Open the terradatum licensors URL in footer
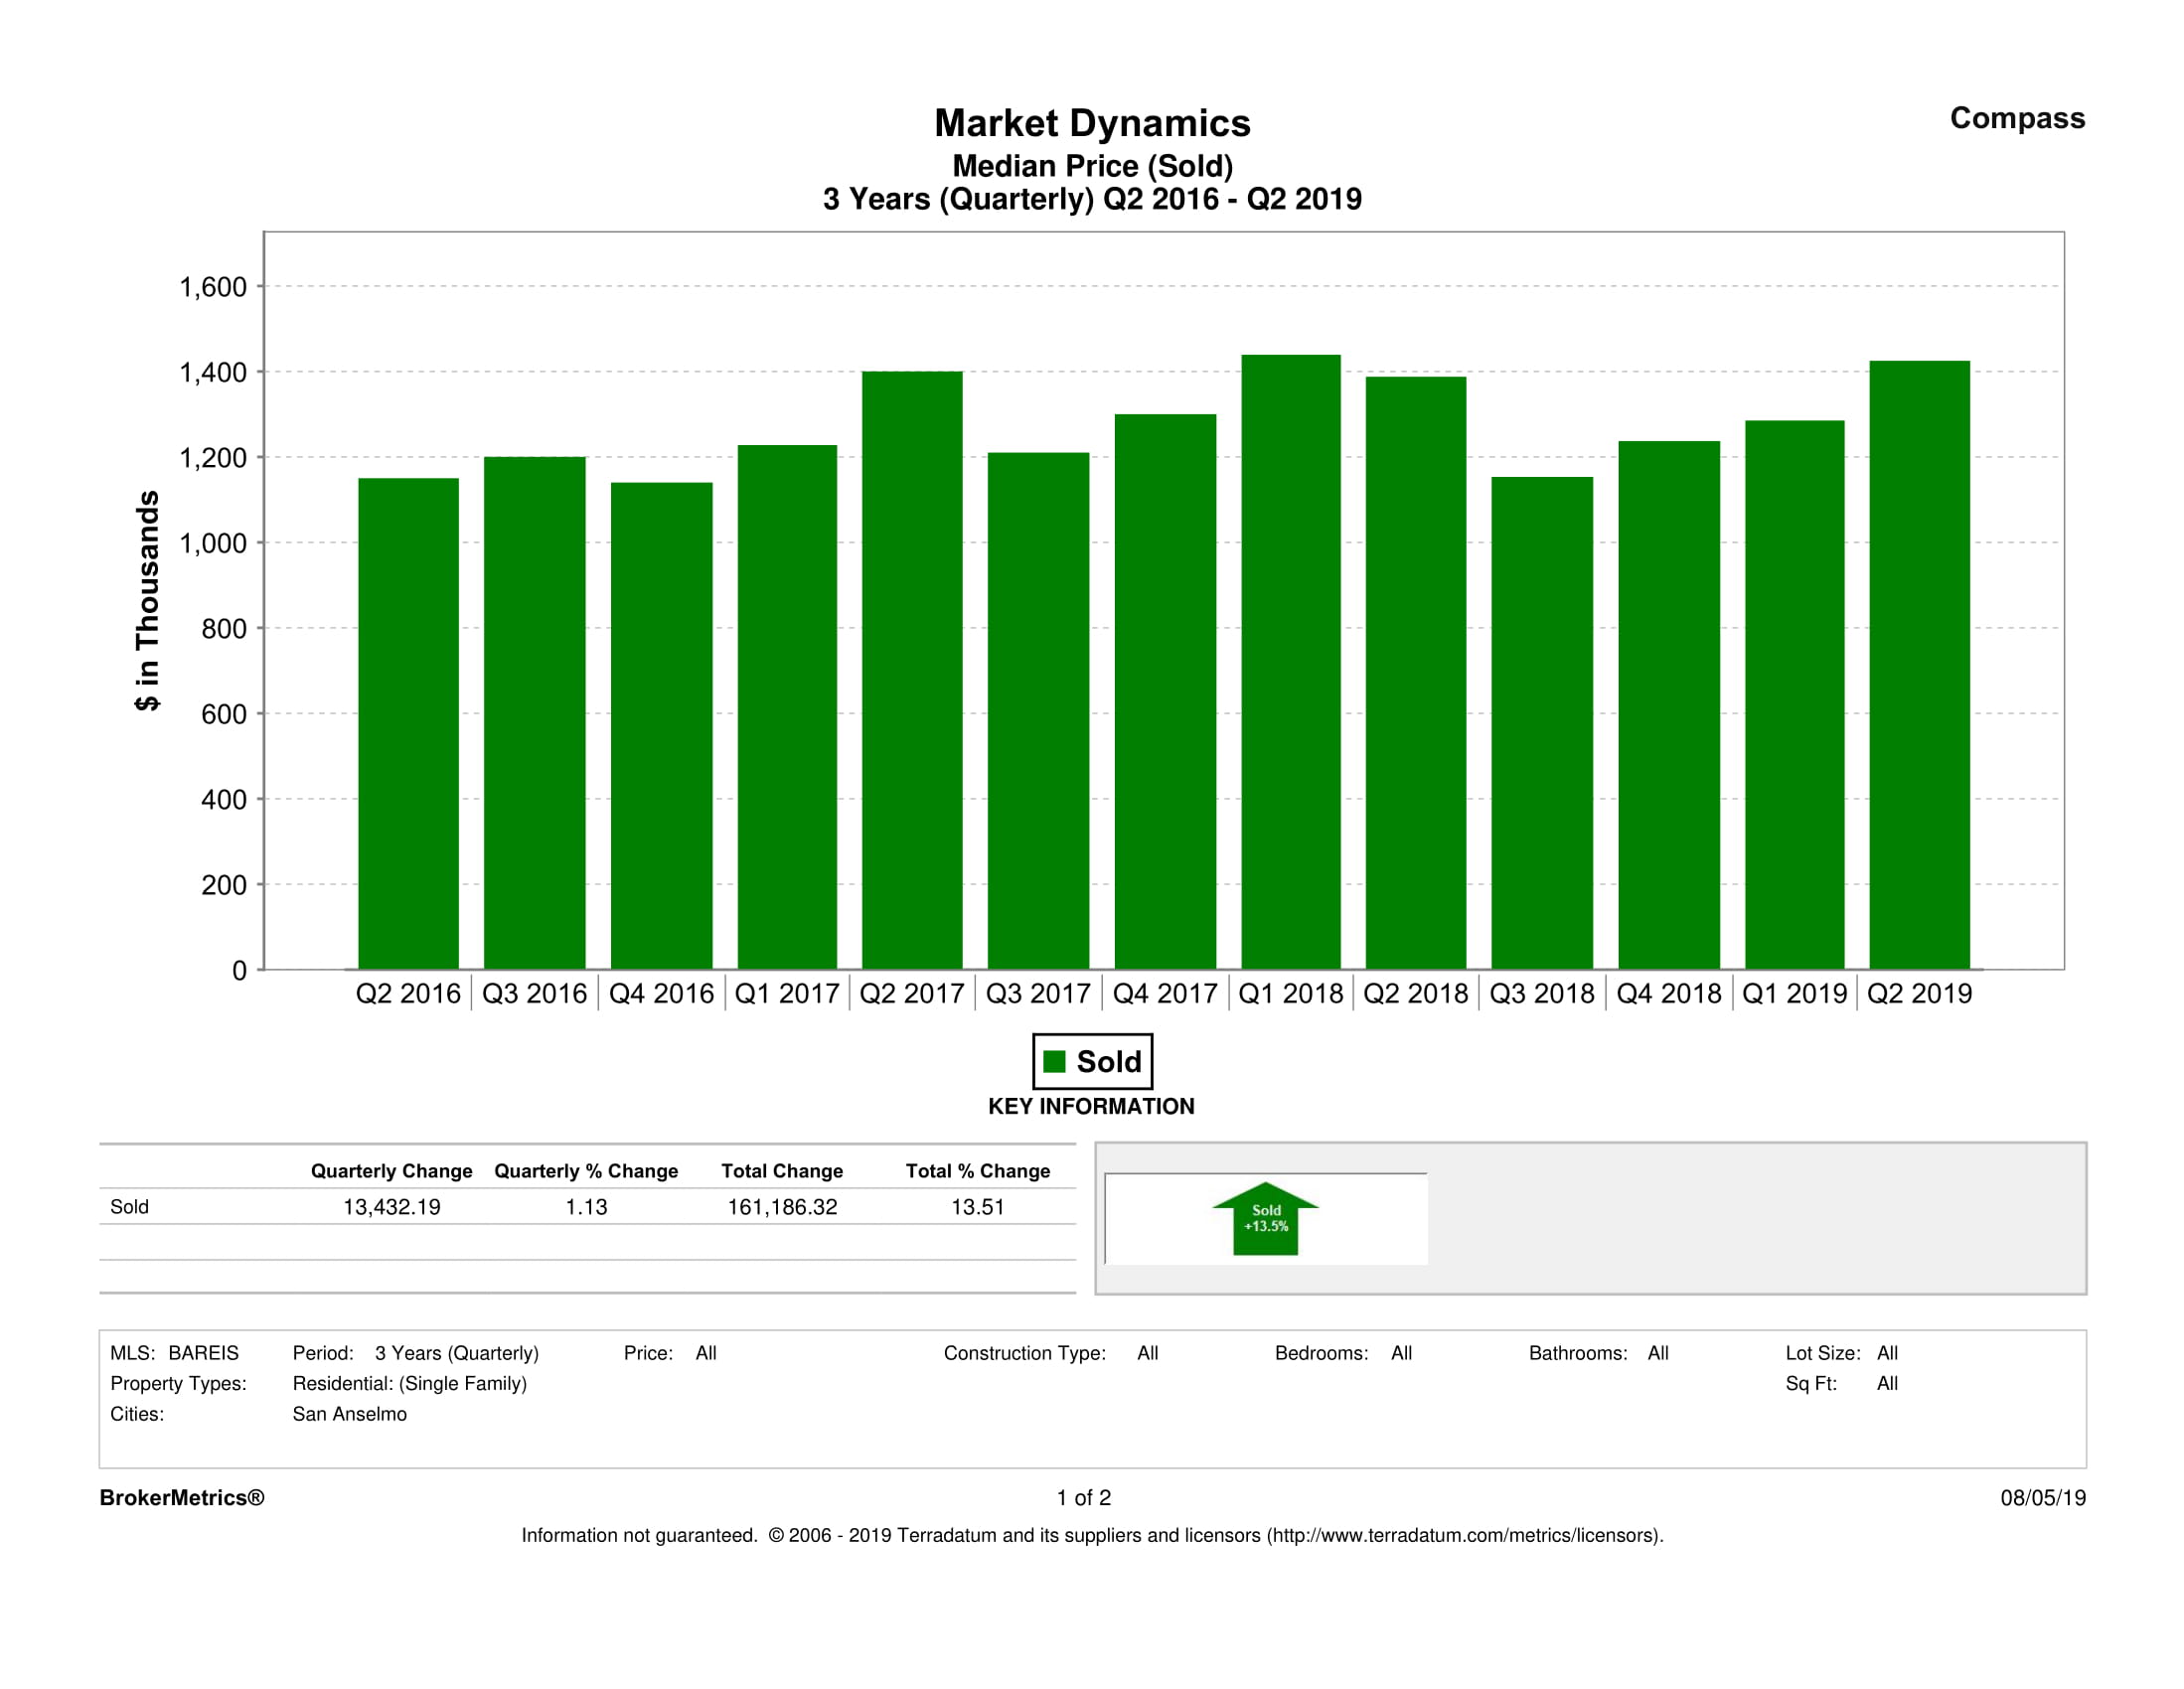 tap(1464, 1535)
